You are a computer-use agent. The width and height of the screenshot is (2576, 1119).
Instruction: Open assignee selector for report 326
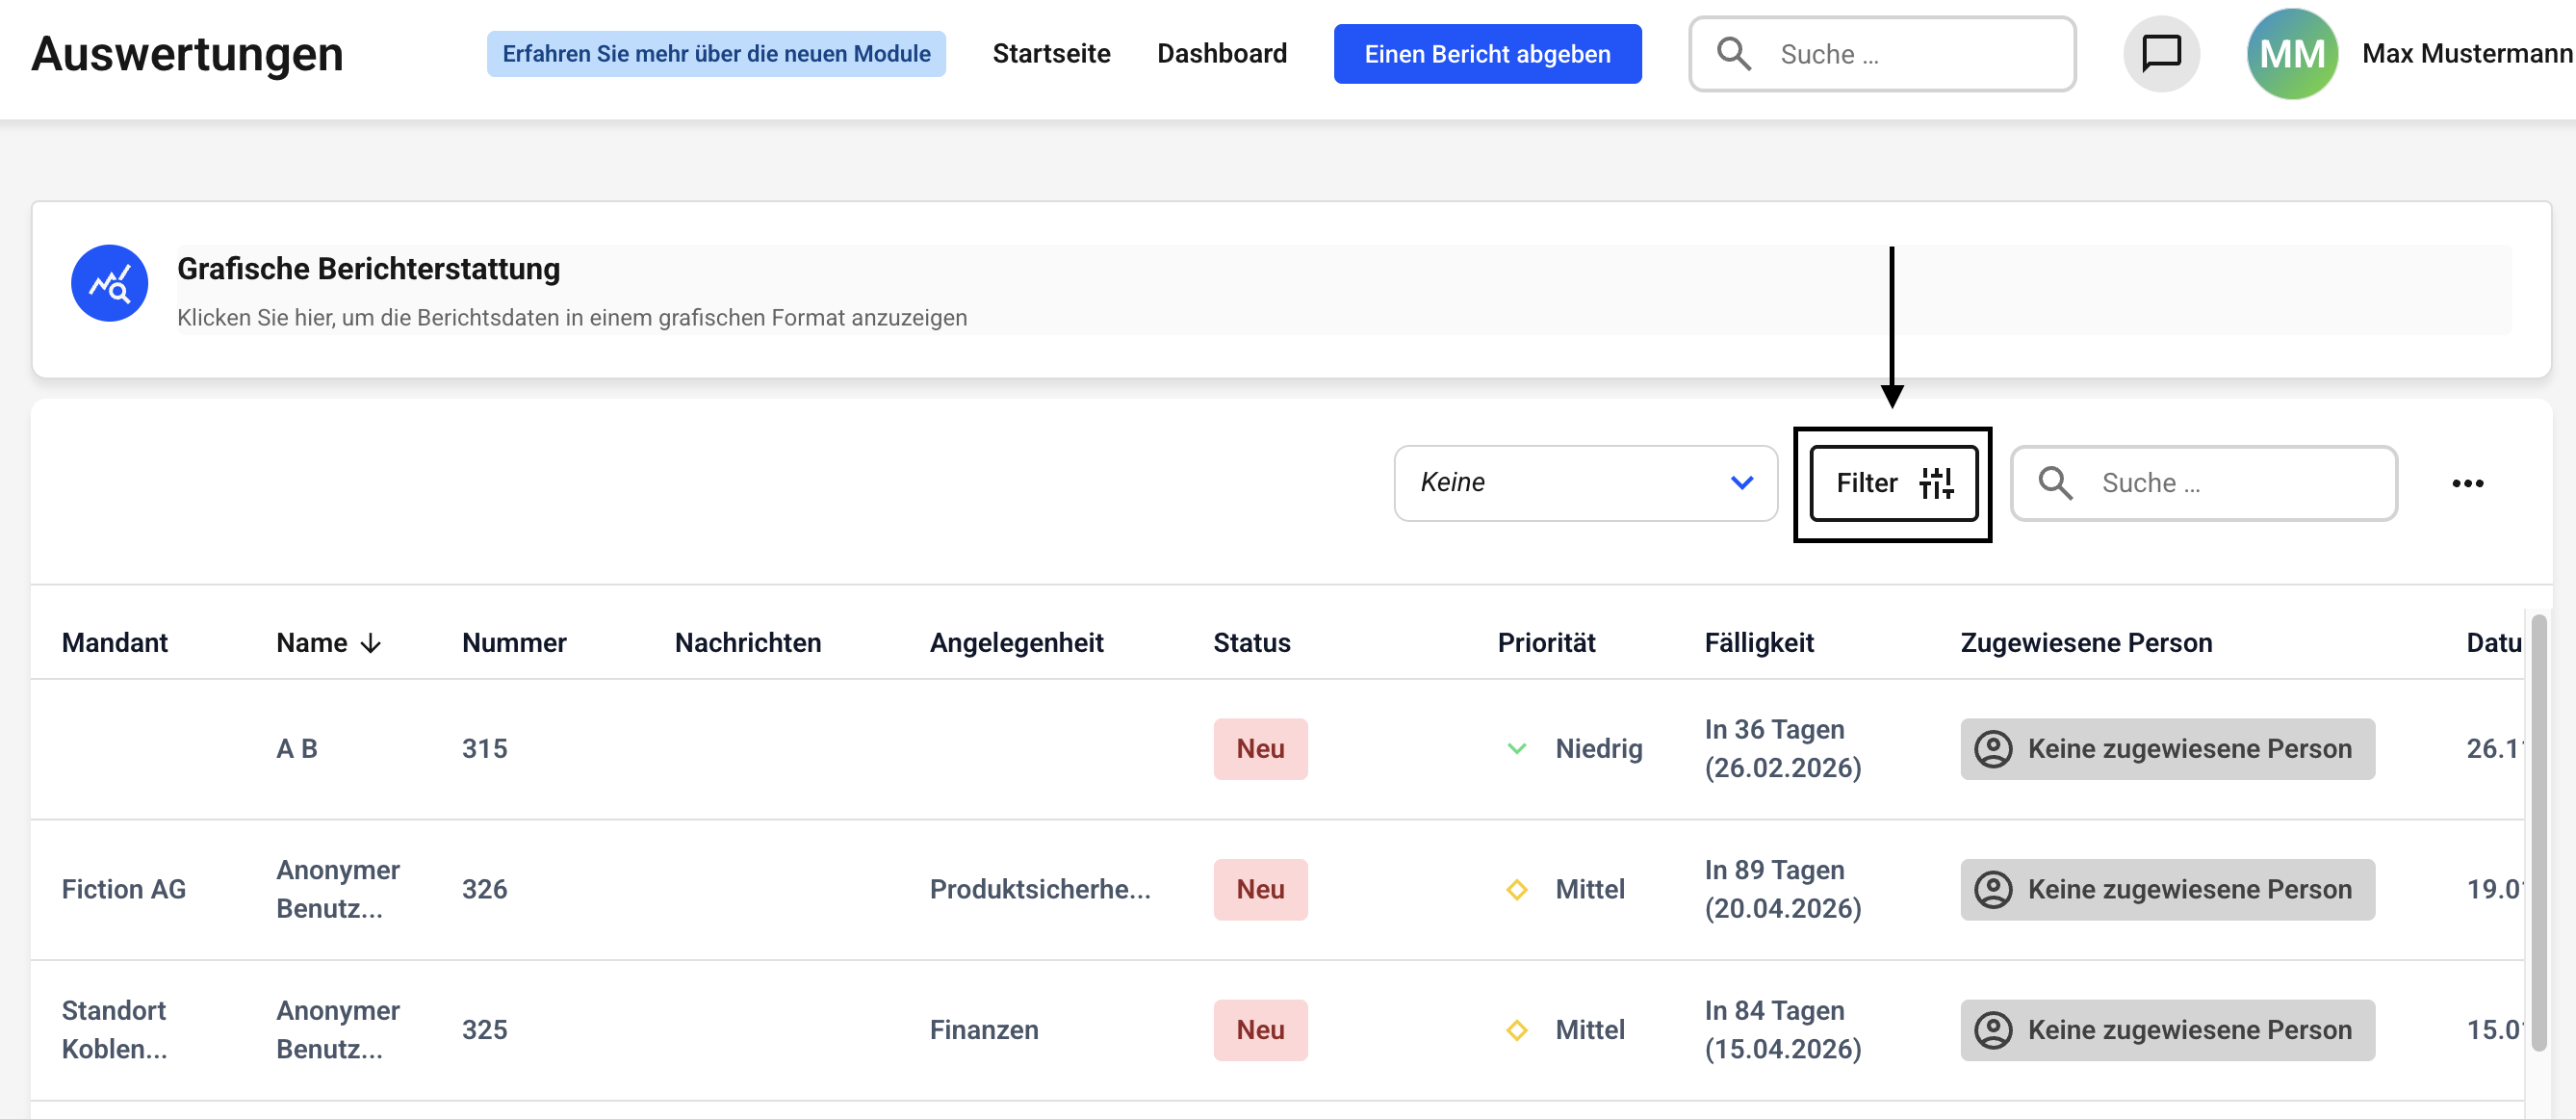point(2166,890)
